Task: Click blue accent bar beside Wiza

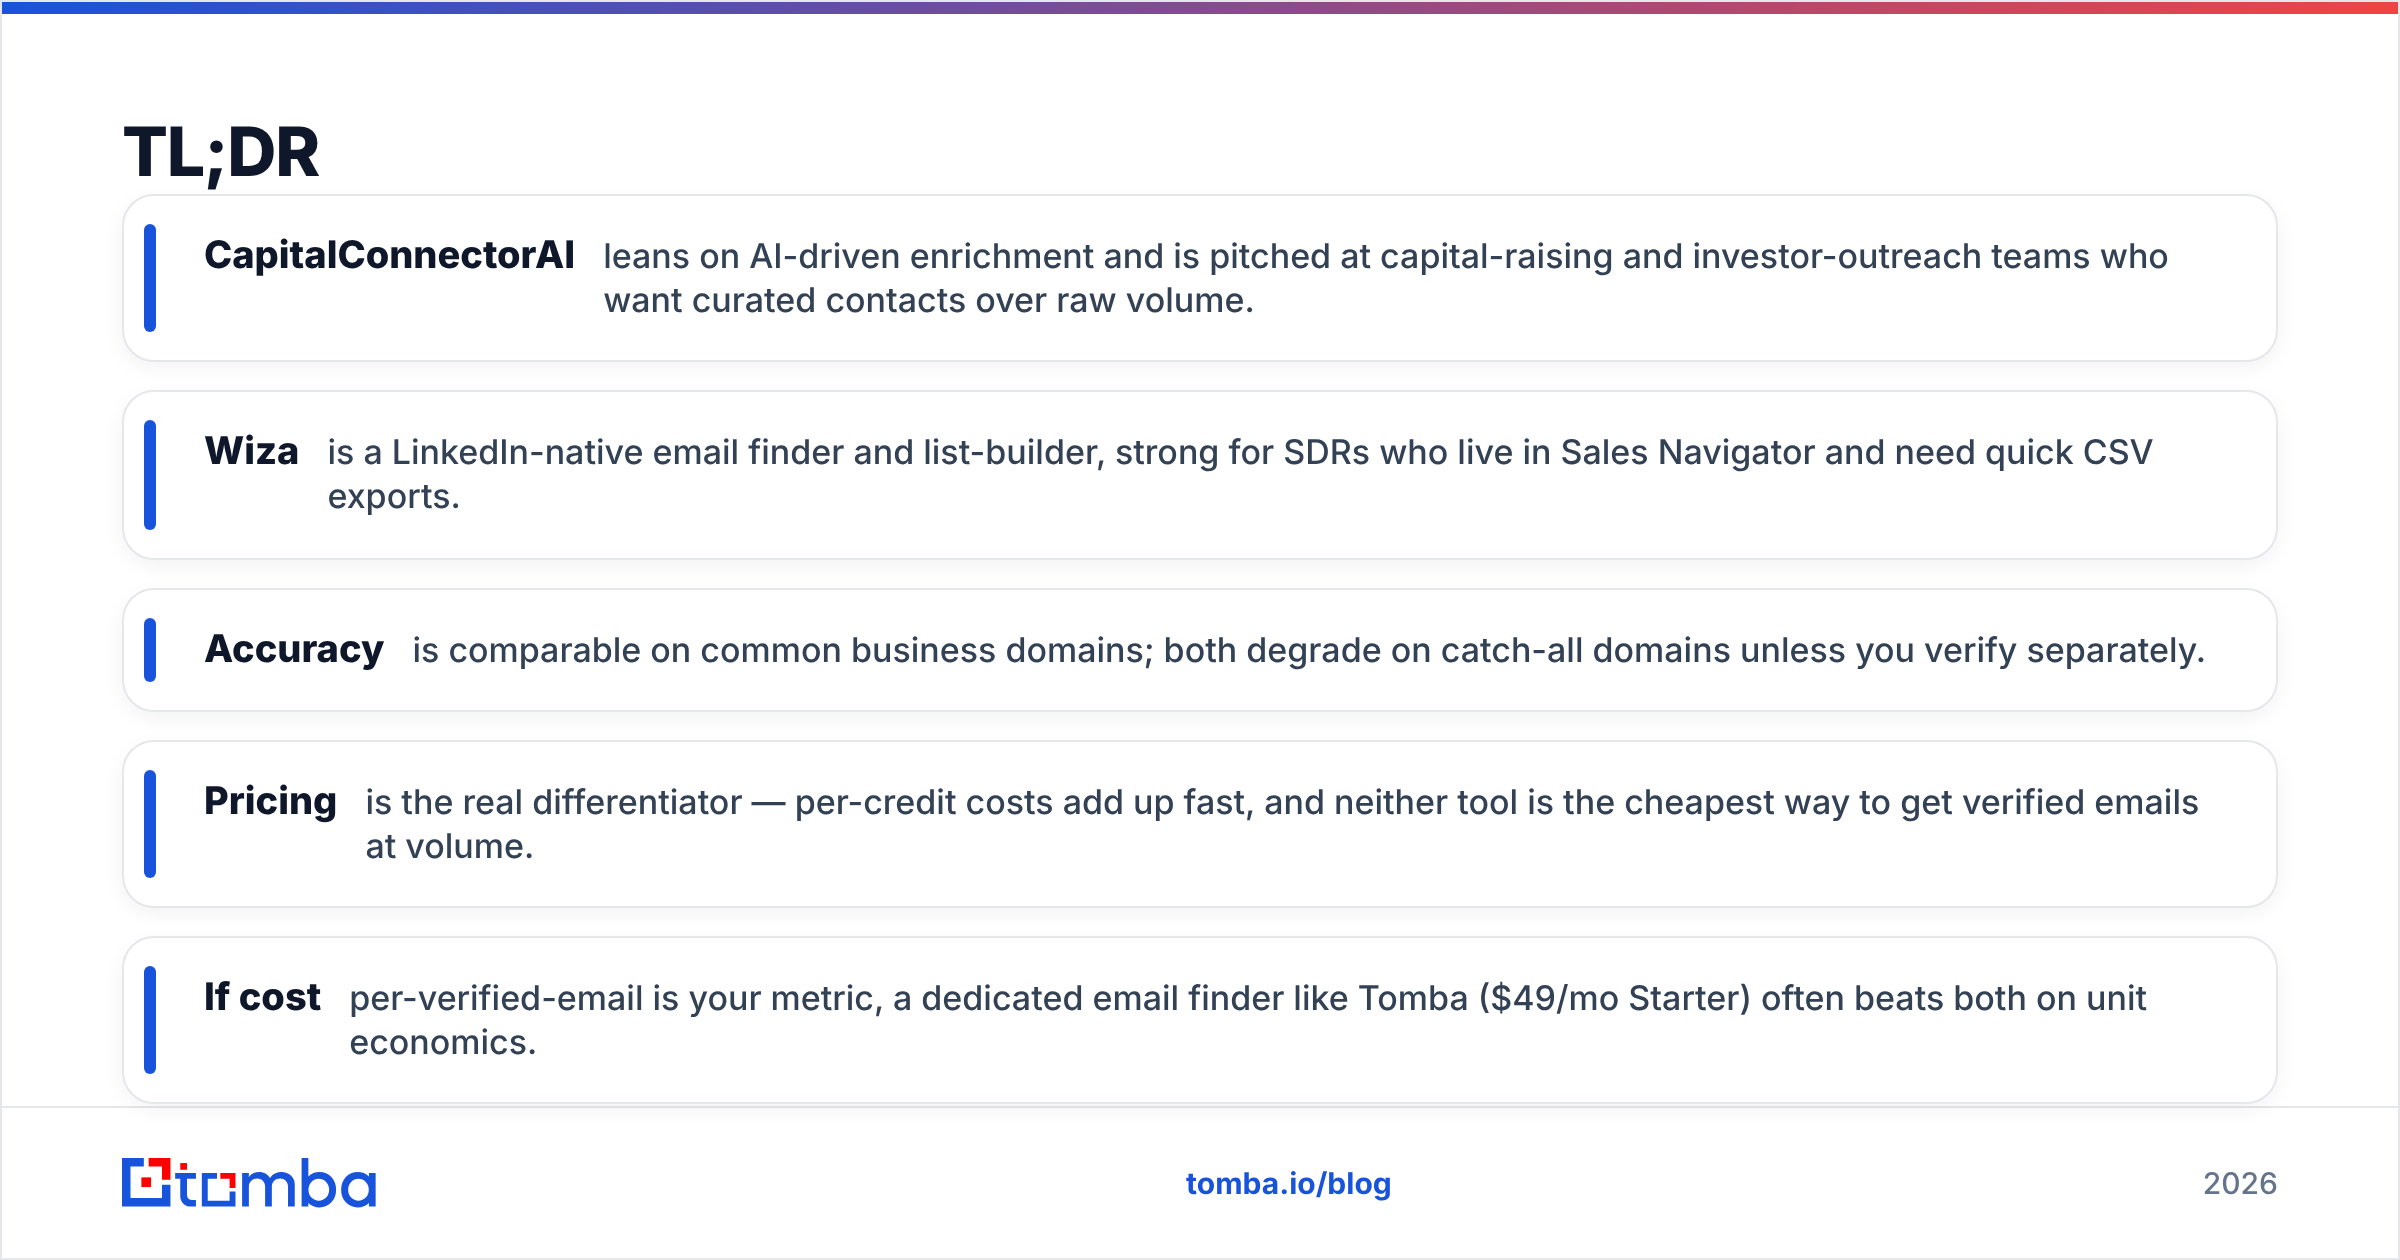Action: click(150, 475)
